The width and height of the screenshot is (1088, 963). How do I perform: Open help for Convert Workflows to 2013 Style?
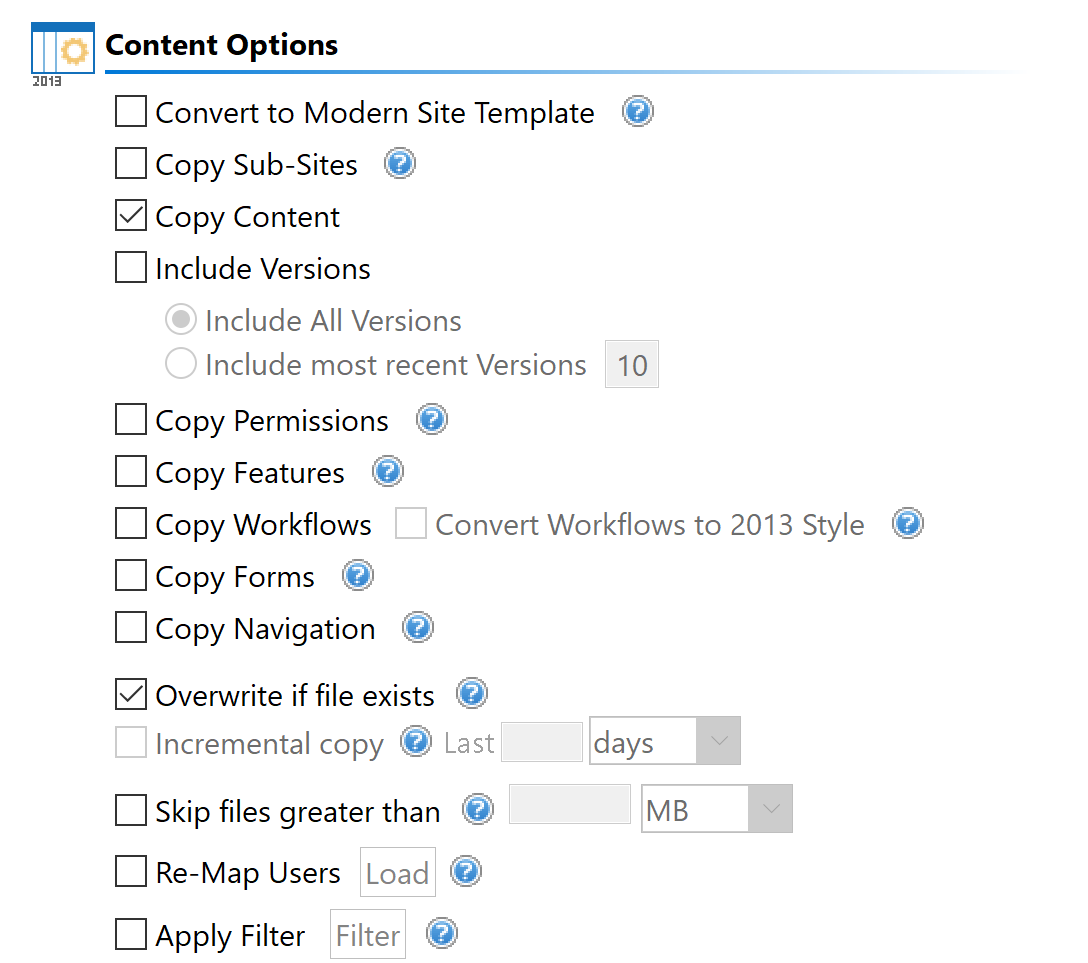coord(907,522)
